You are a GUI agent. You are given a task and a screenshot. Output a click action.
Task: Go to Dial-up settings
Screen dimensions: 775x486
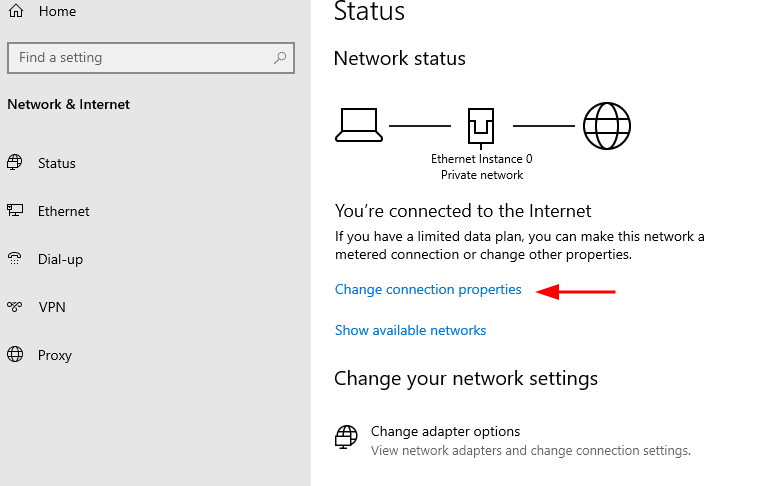60,260
